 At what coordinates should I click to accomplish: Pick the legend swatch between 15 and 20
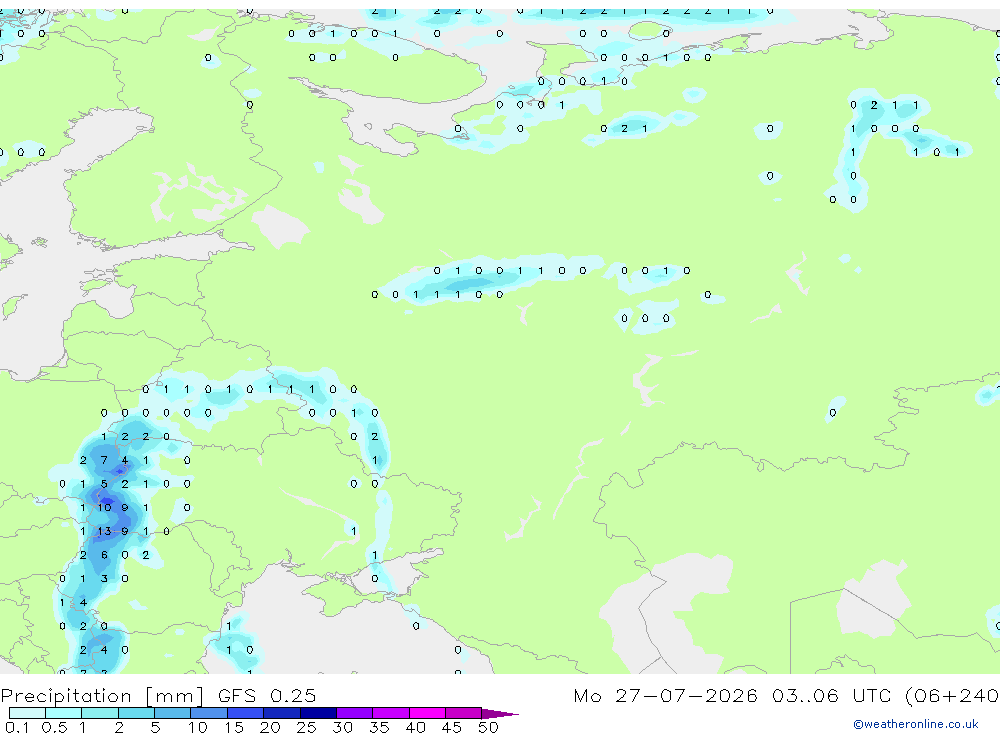pos(246,713)
